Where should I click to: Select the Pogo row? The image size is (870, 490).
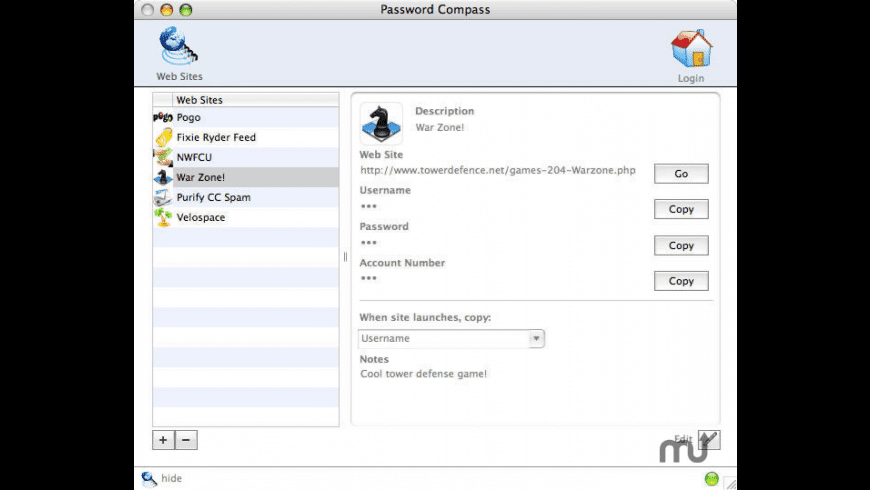click(246, 117)
